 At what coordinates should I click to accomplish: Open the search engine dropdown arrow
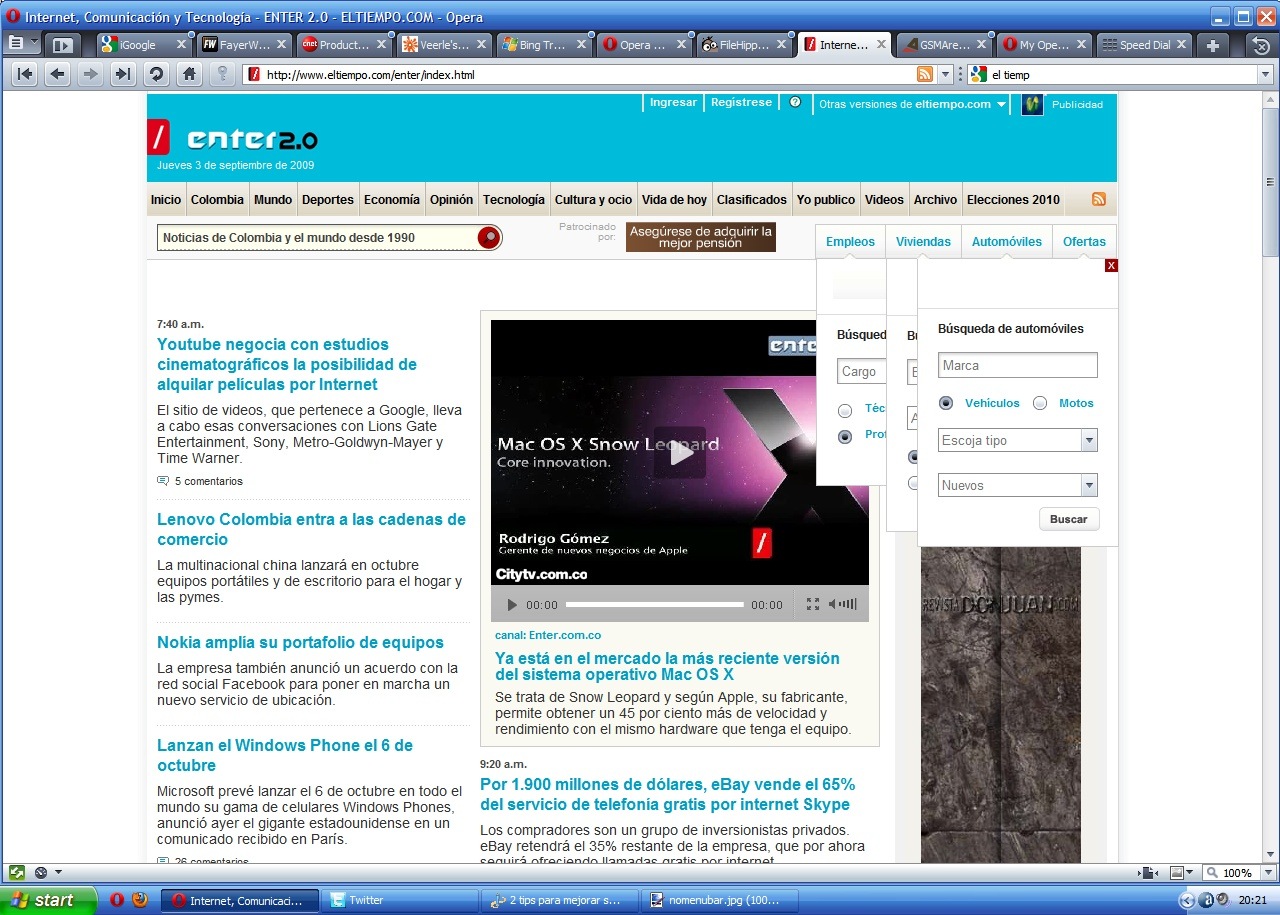pos(1265,74)
